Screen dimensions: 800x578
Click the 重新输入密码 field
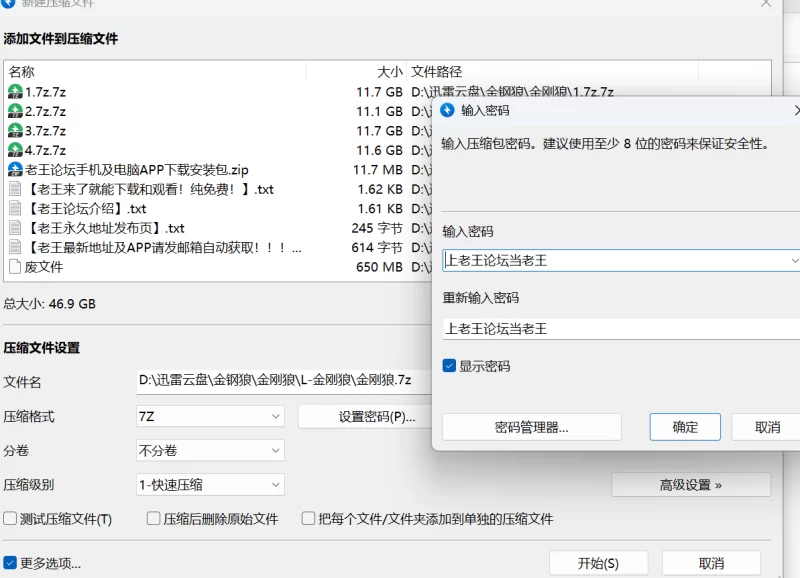[621, 329]
